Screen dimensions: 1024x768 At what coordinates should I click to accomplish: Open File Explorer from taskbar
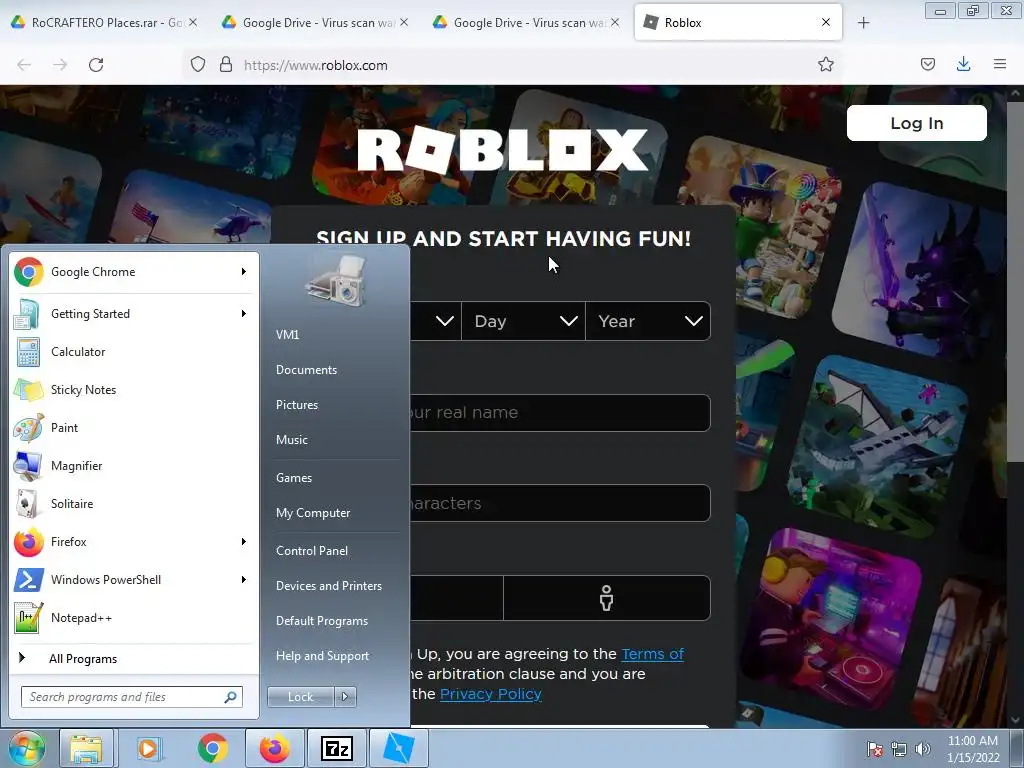tap(86, 748)
